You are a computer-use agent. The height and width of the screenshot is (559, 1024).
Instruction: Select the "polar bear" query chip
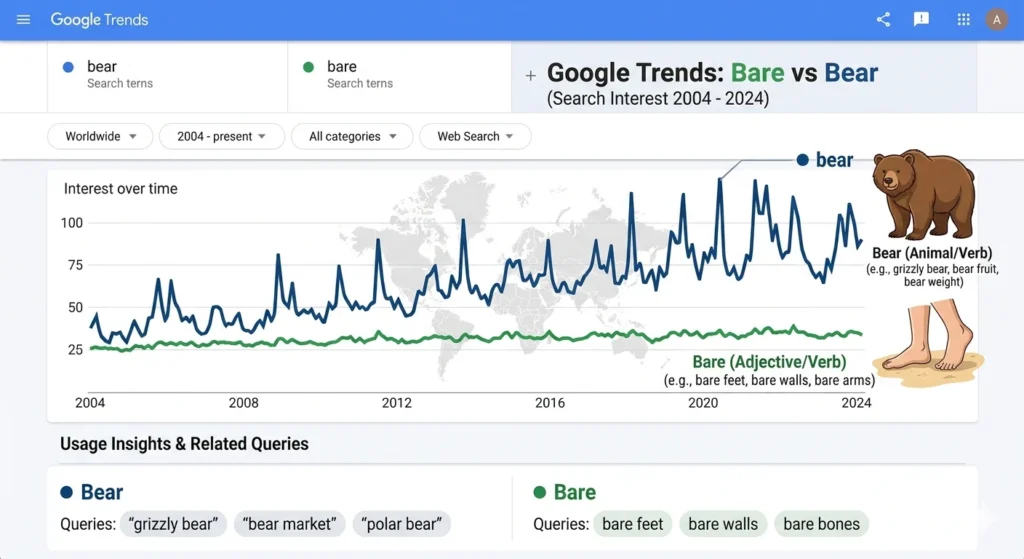[x=402, y=524]
